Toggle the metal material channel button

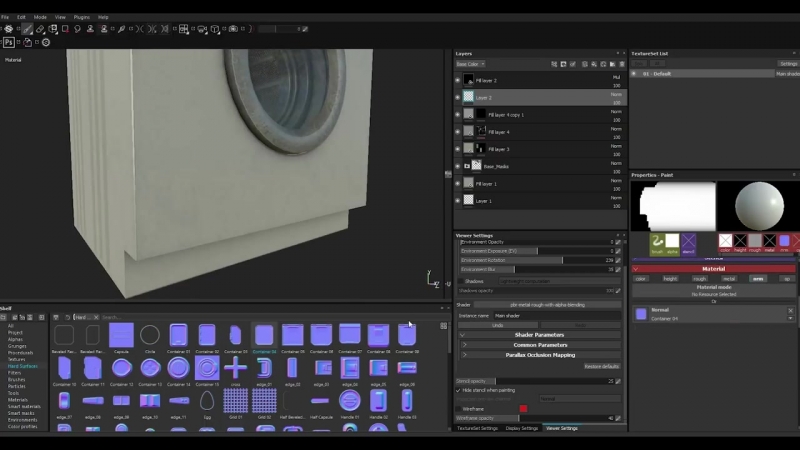(729, 279)
